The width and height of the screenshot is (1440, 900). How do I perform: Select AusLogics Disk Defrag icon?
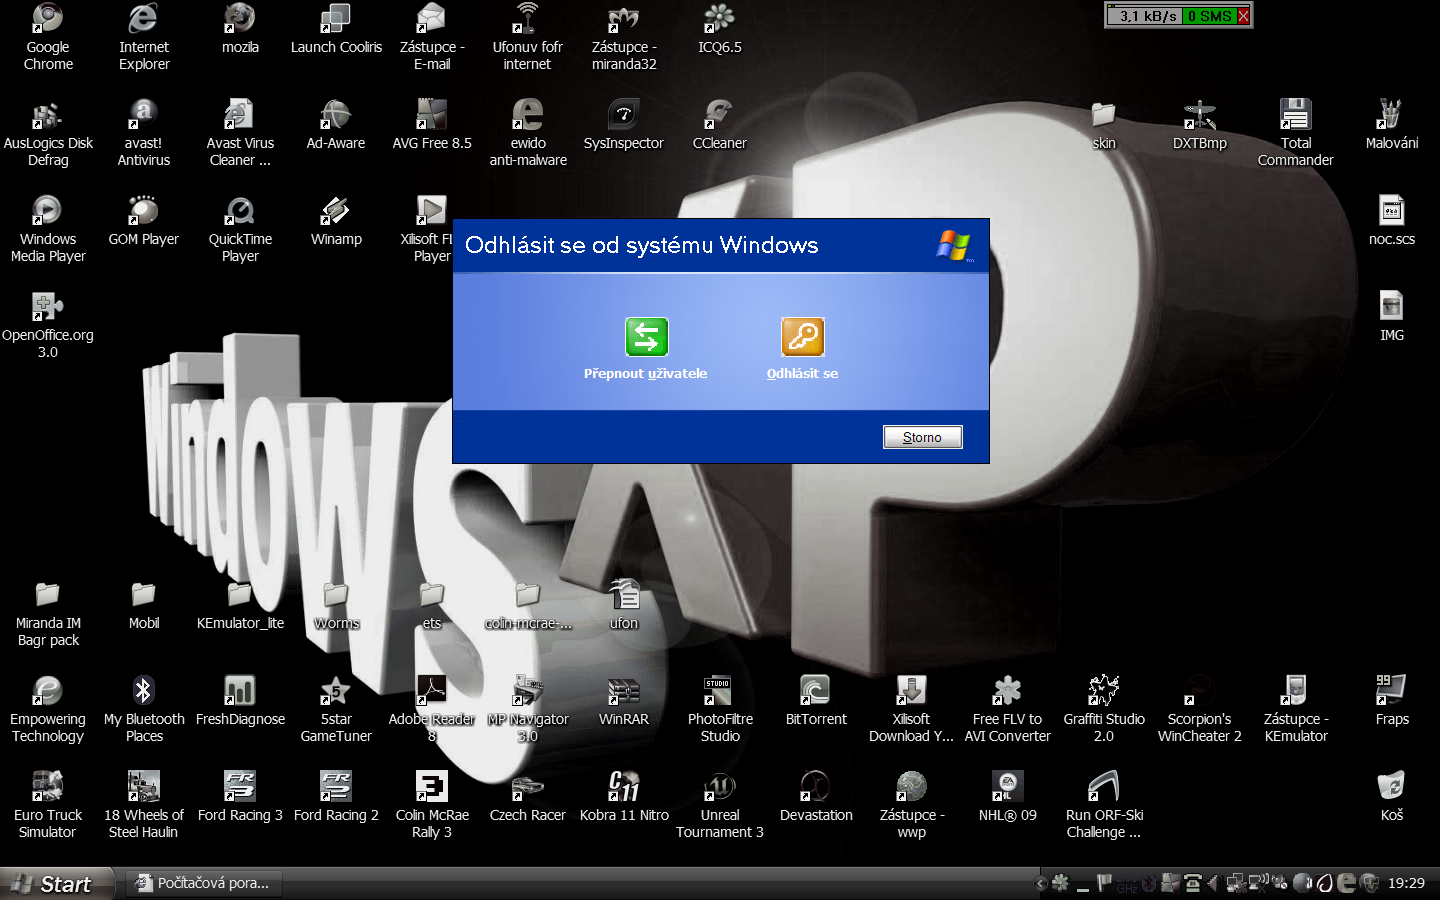click(48, 115)
